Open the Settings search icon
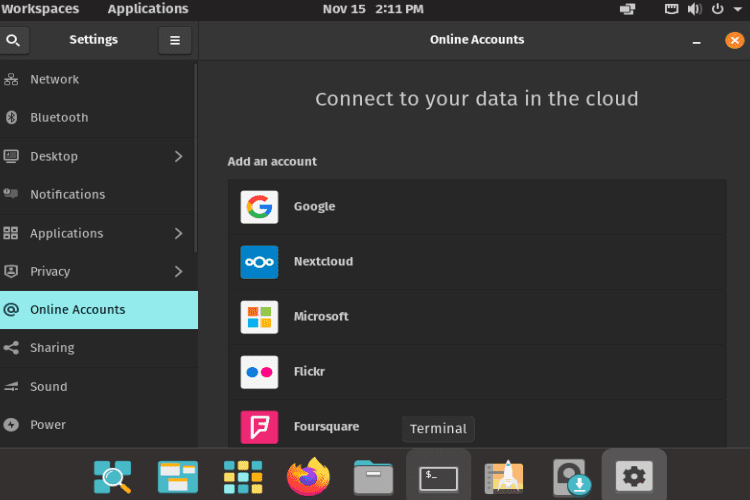The width and height of the screenshot is (750, 500). coord(13,40)
